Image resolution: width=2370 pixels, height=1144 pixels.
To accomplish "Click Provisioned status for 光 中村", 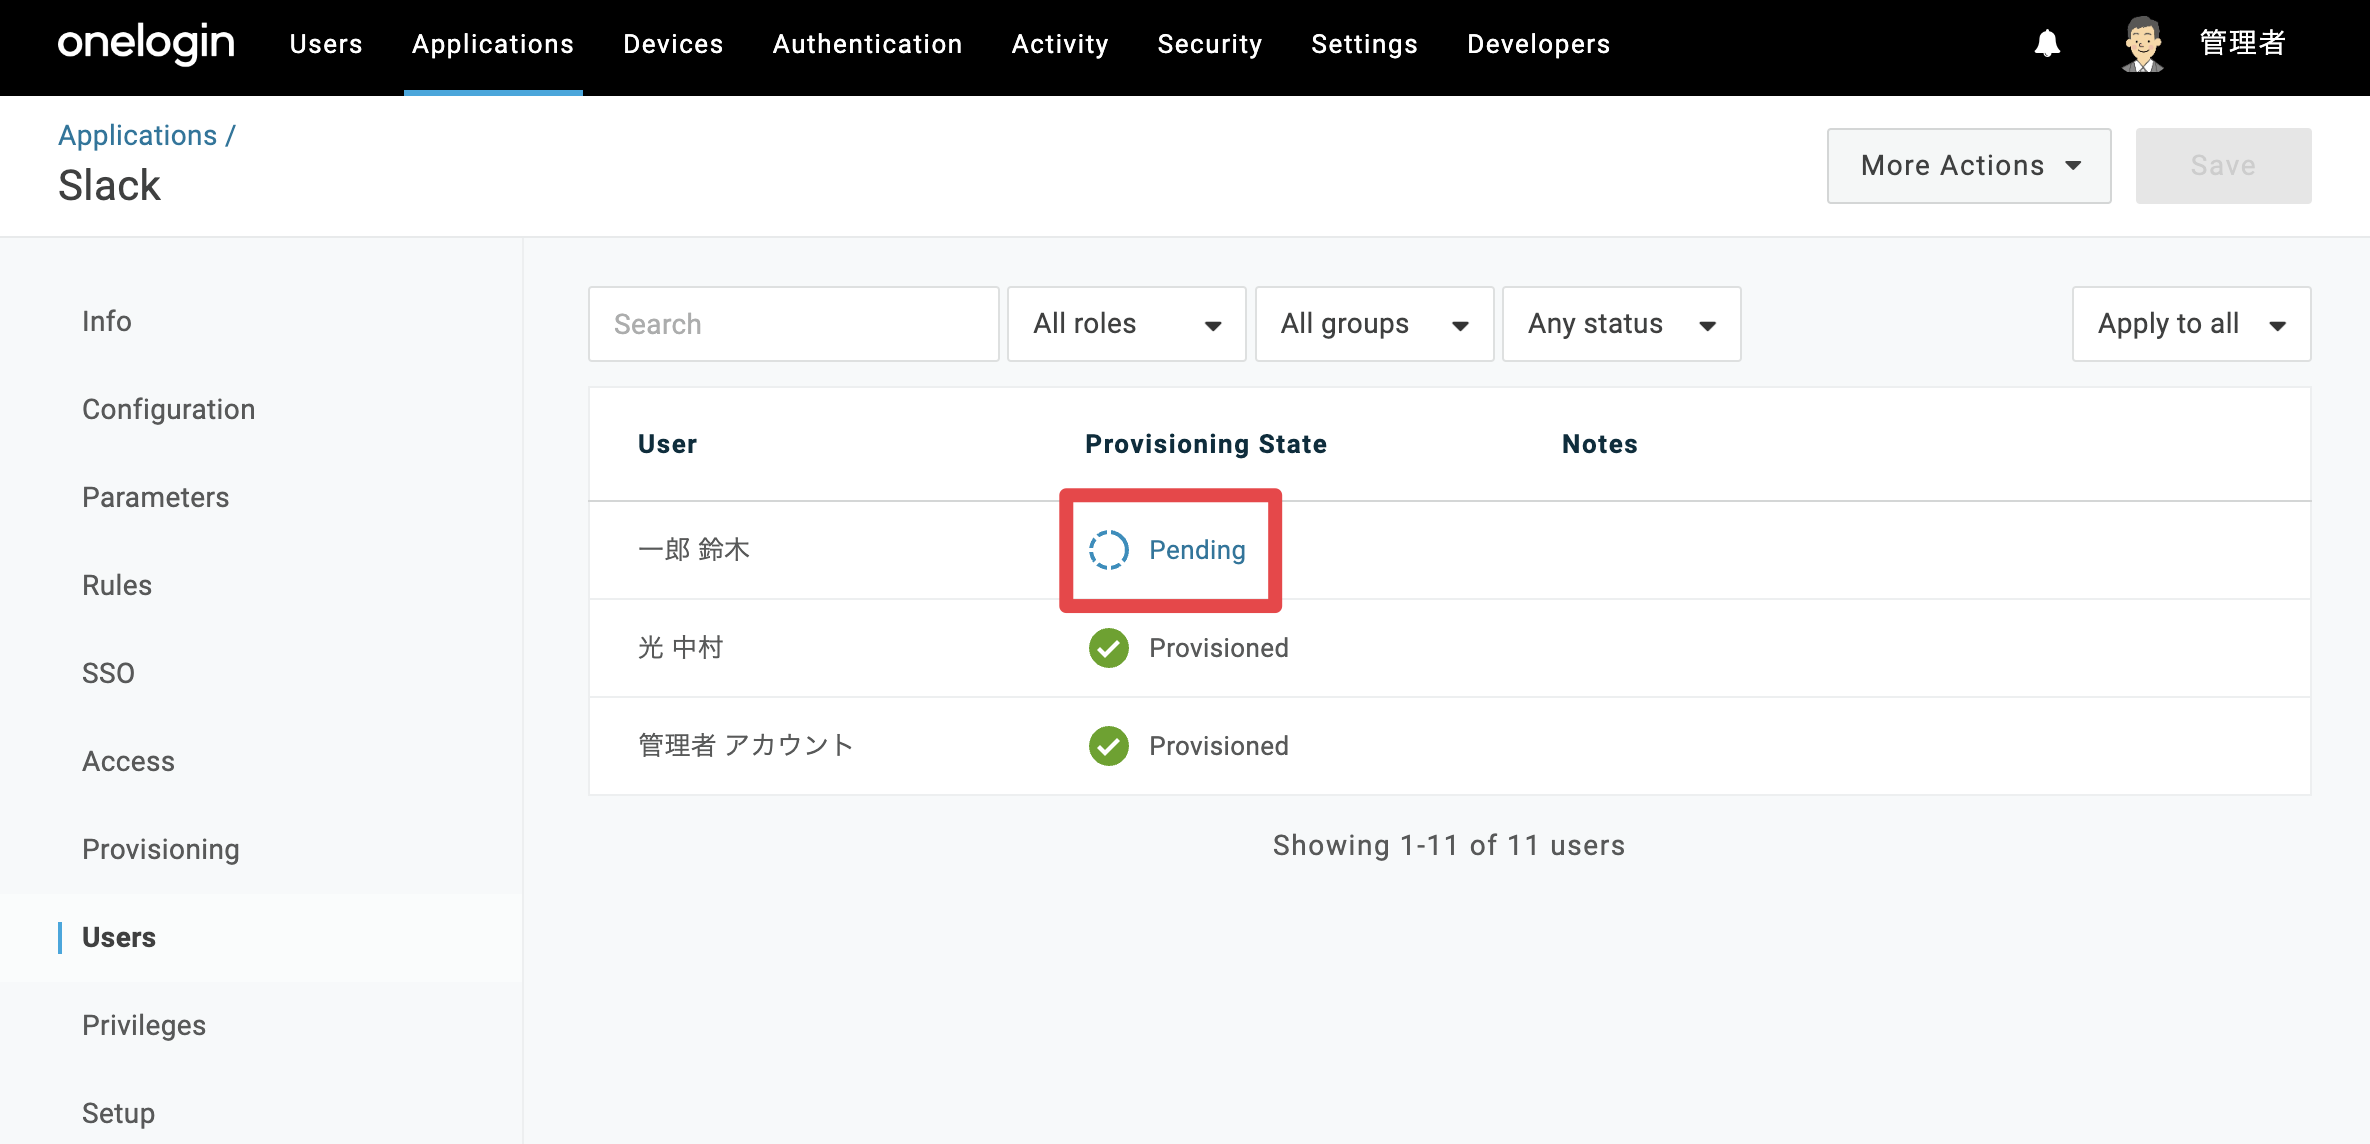I will coord(1218,648).
